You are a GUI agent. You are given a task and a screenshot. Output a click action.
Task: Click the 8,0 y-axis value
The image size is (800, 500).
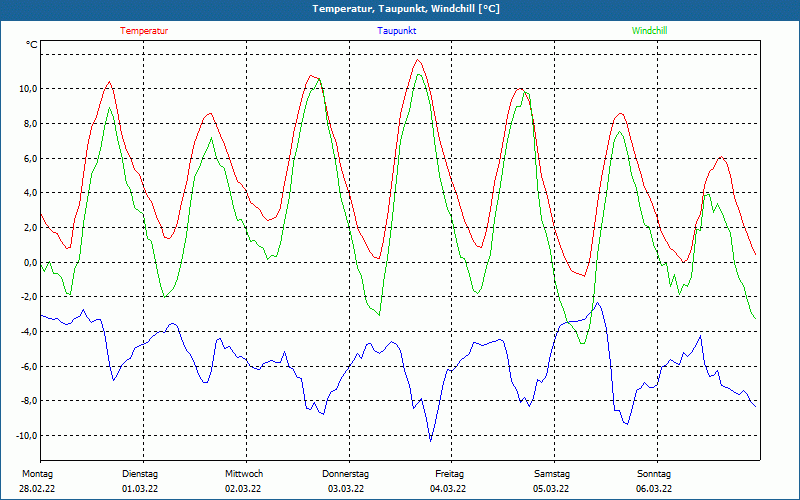[30, 123]
